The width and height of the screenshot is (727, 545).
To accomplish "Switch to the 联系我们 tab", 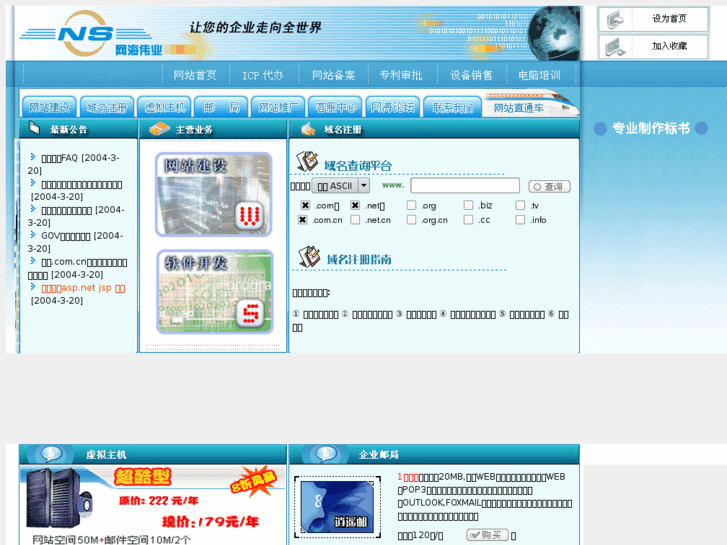I will (x=453, y=107).
